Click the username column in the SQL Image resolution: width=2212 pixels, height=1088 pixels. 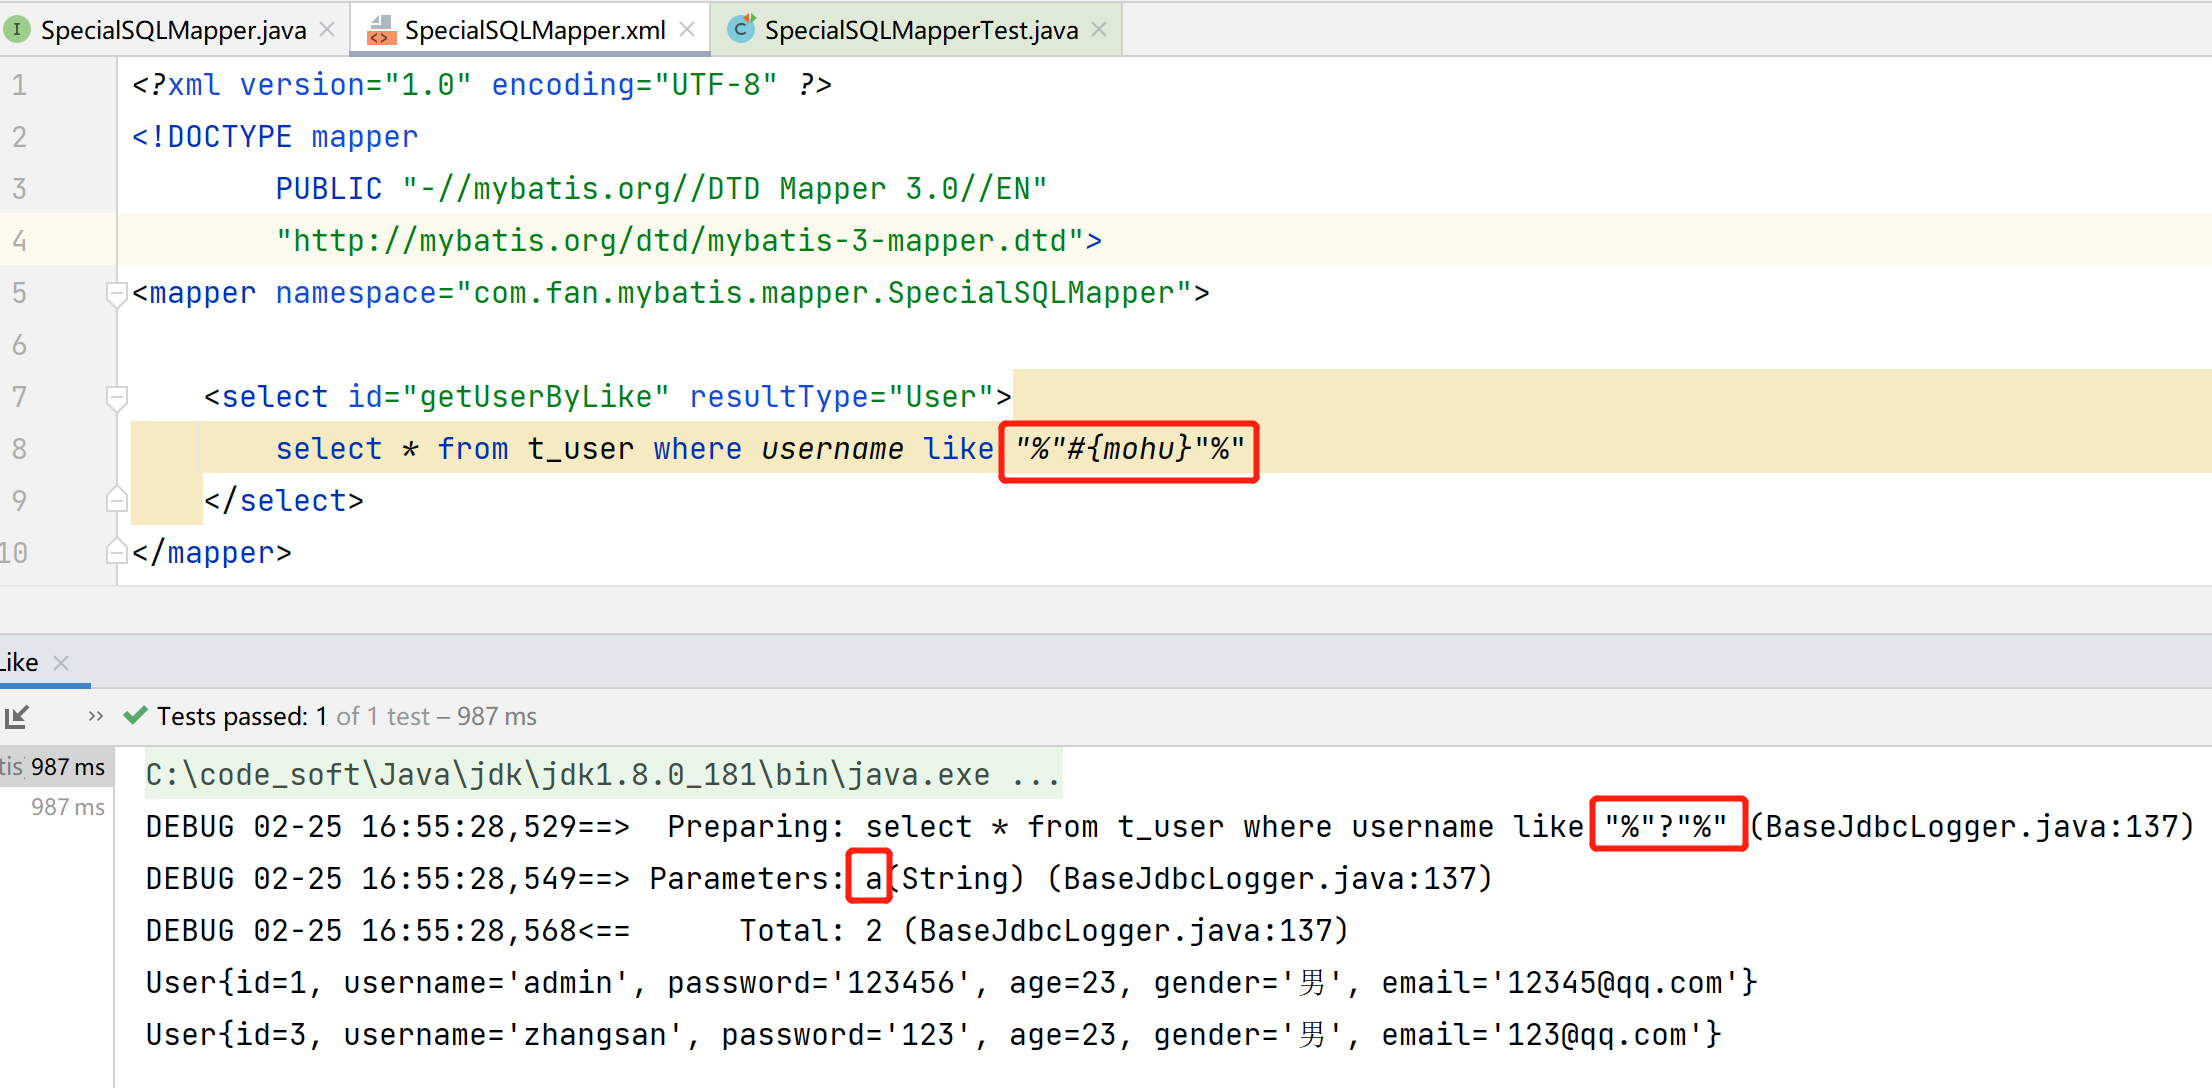[x=832, y=449]
